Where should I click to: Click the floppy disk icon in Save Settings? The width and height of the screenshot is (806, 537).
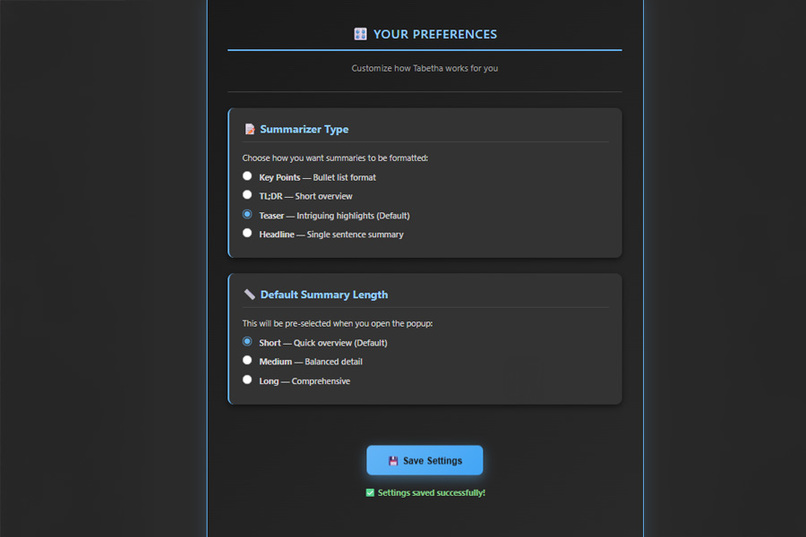pyautogui.click(x=393, y=460)
